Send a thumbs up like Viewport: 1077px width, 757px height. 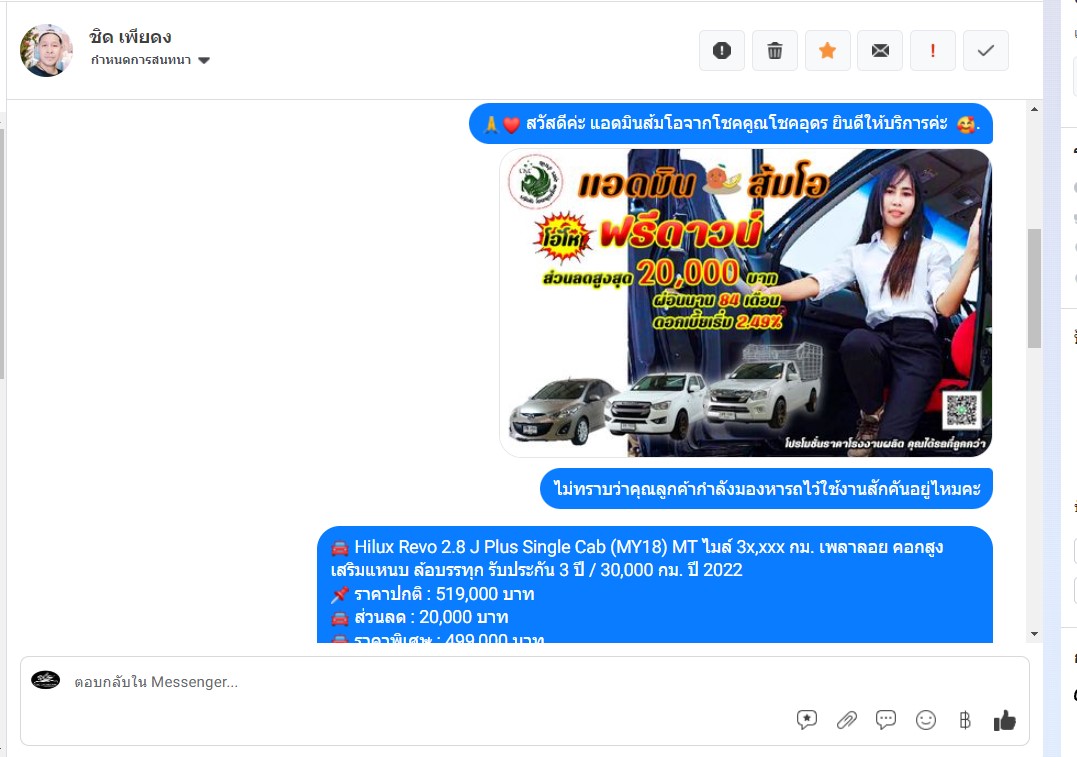click(x=1004, y=720)
